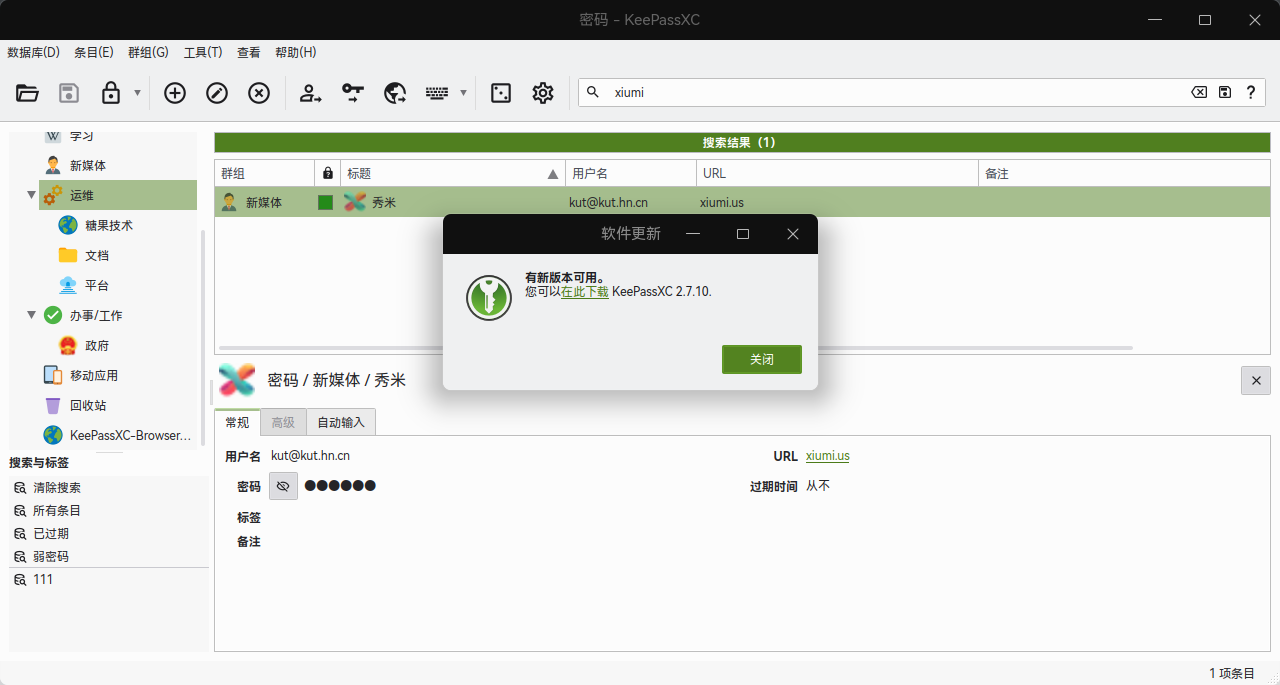The height and width of the screenshot is (685, 1280).
Task: Add a new entry with the plus icon
Action: click(175, 93)
